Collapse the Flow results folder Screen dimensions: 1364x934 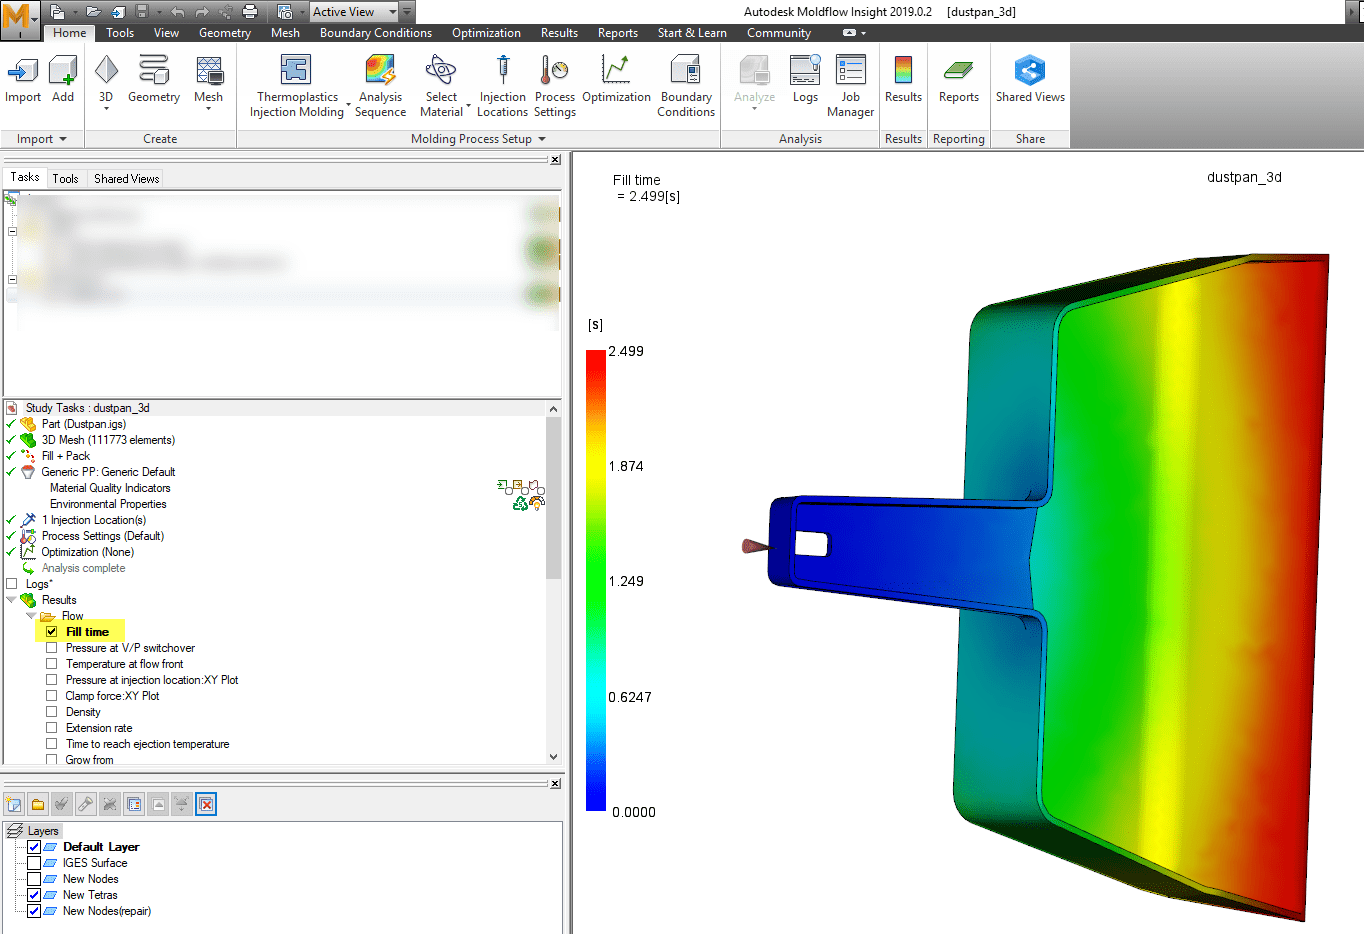point(30,615)
